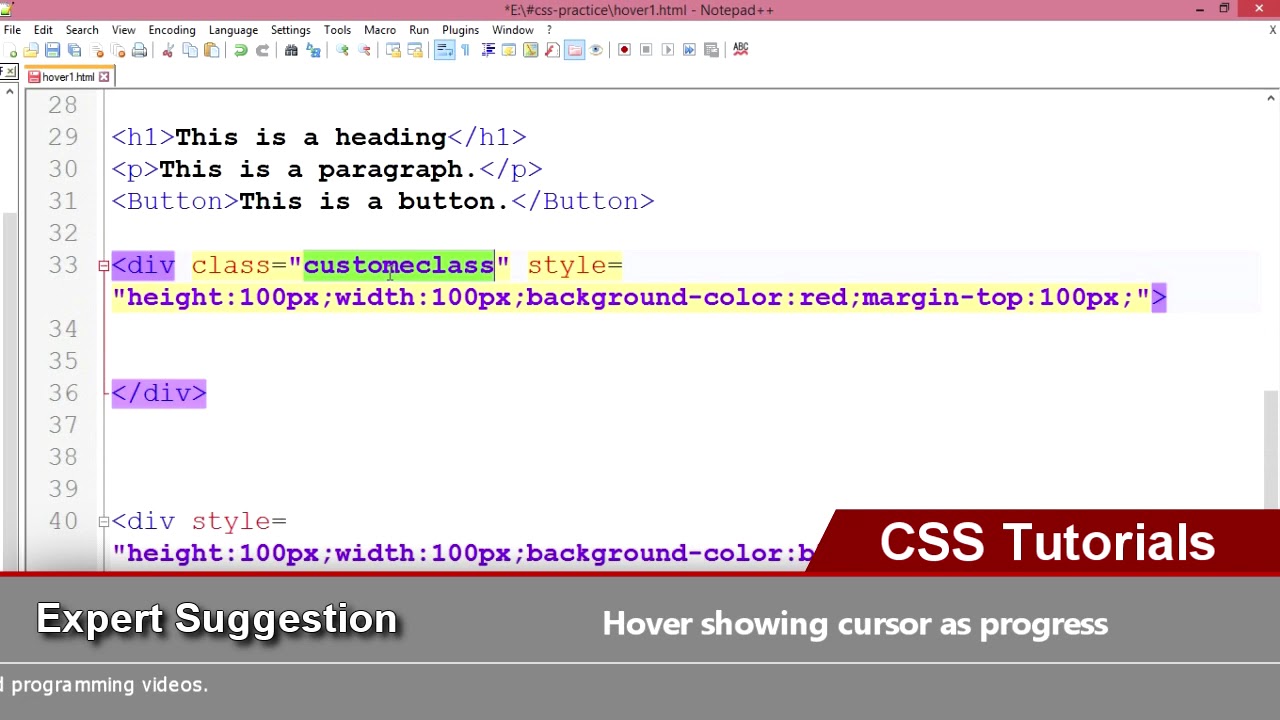Viewport: 1280px width, 720px height.
Task: Toggle the Function List icon
Action: coord(552,49)
